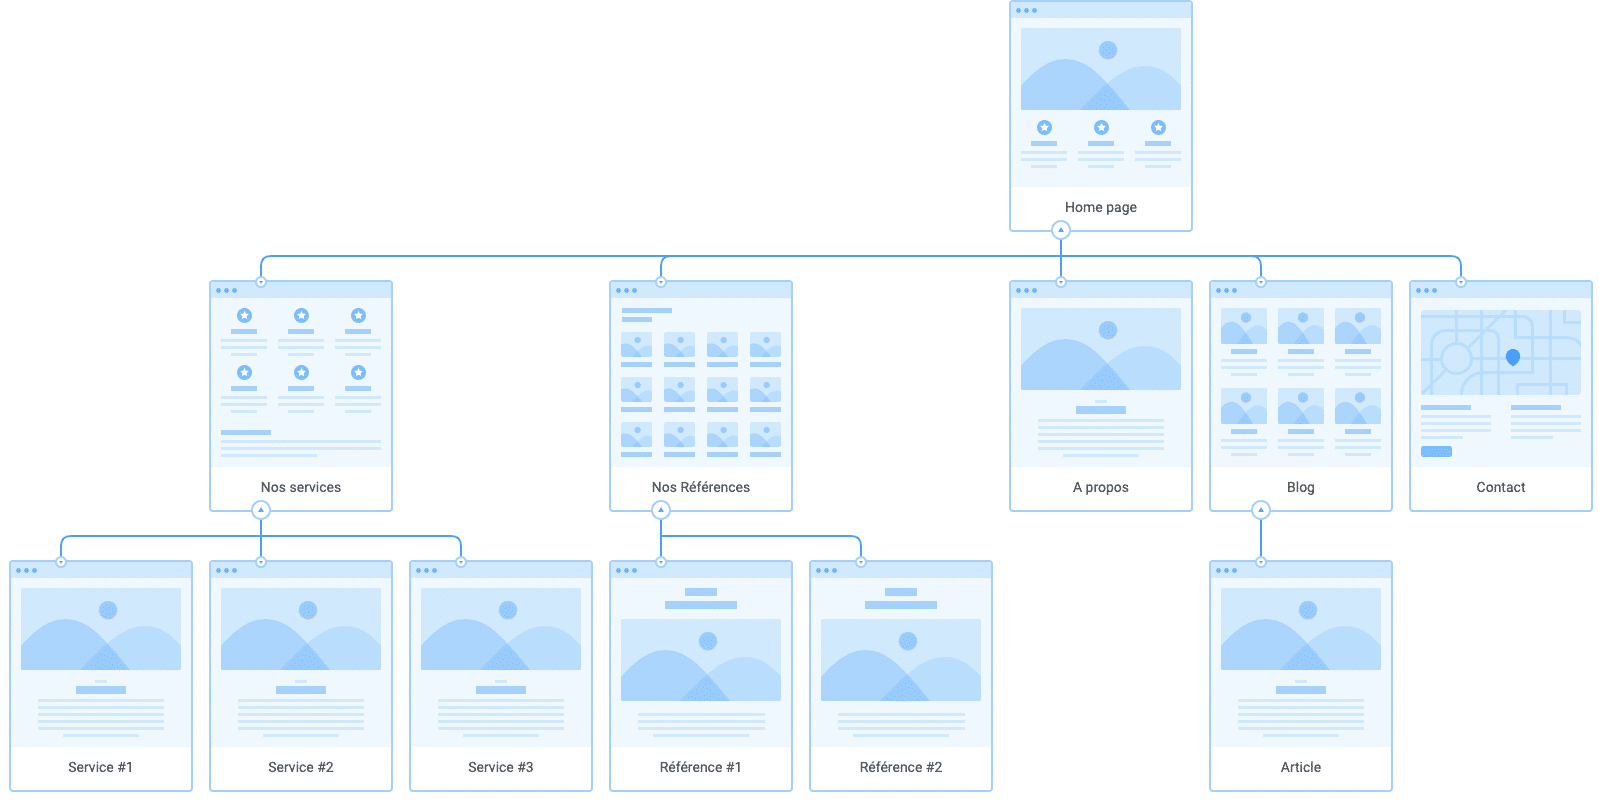Collapse children under Home page card
Image resolution: width=1599 pixels, height=804 pixels.
tap(1061, 230)
